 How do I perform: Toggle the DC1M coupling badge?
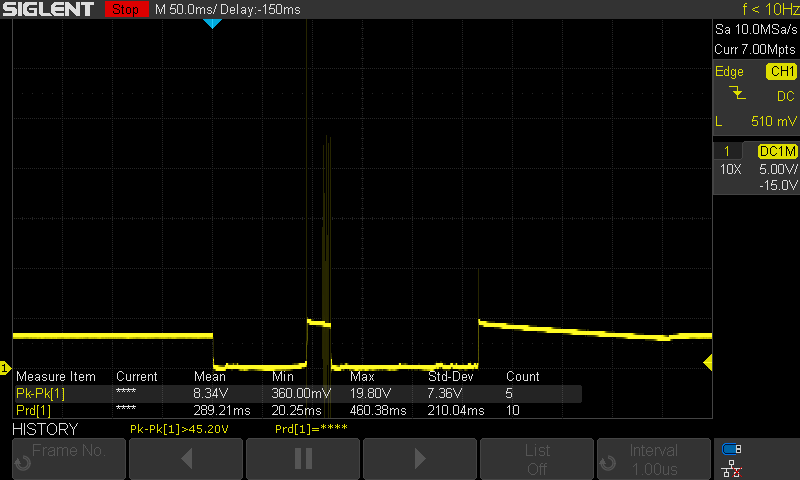coord(778,151)
